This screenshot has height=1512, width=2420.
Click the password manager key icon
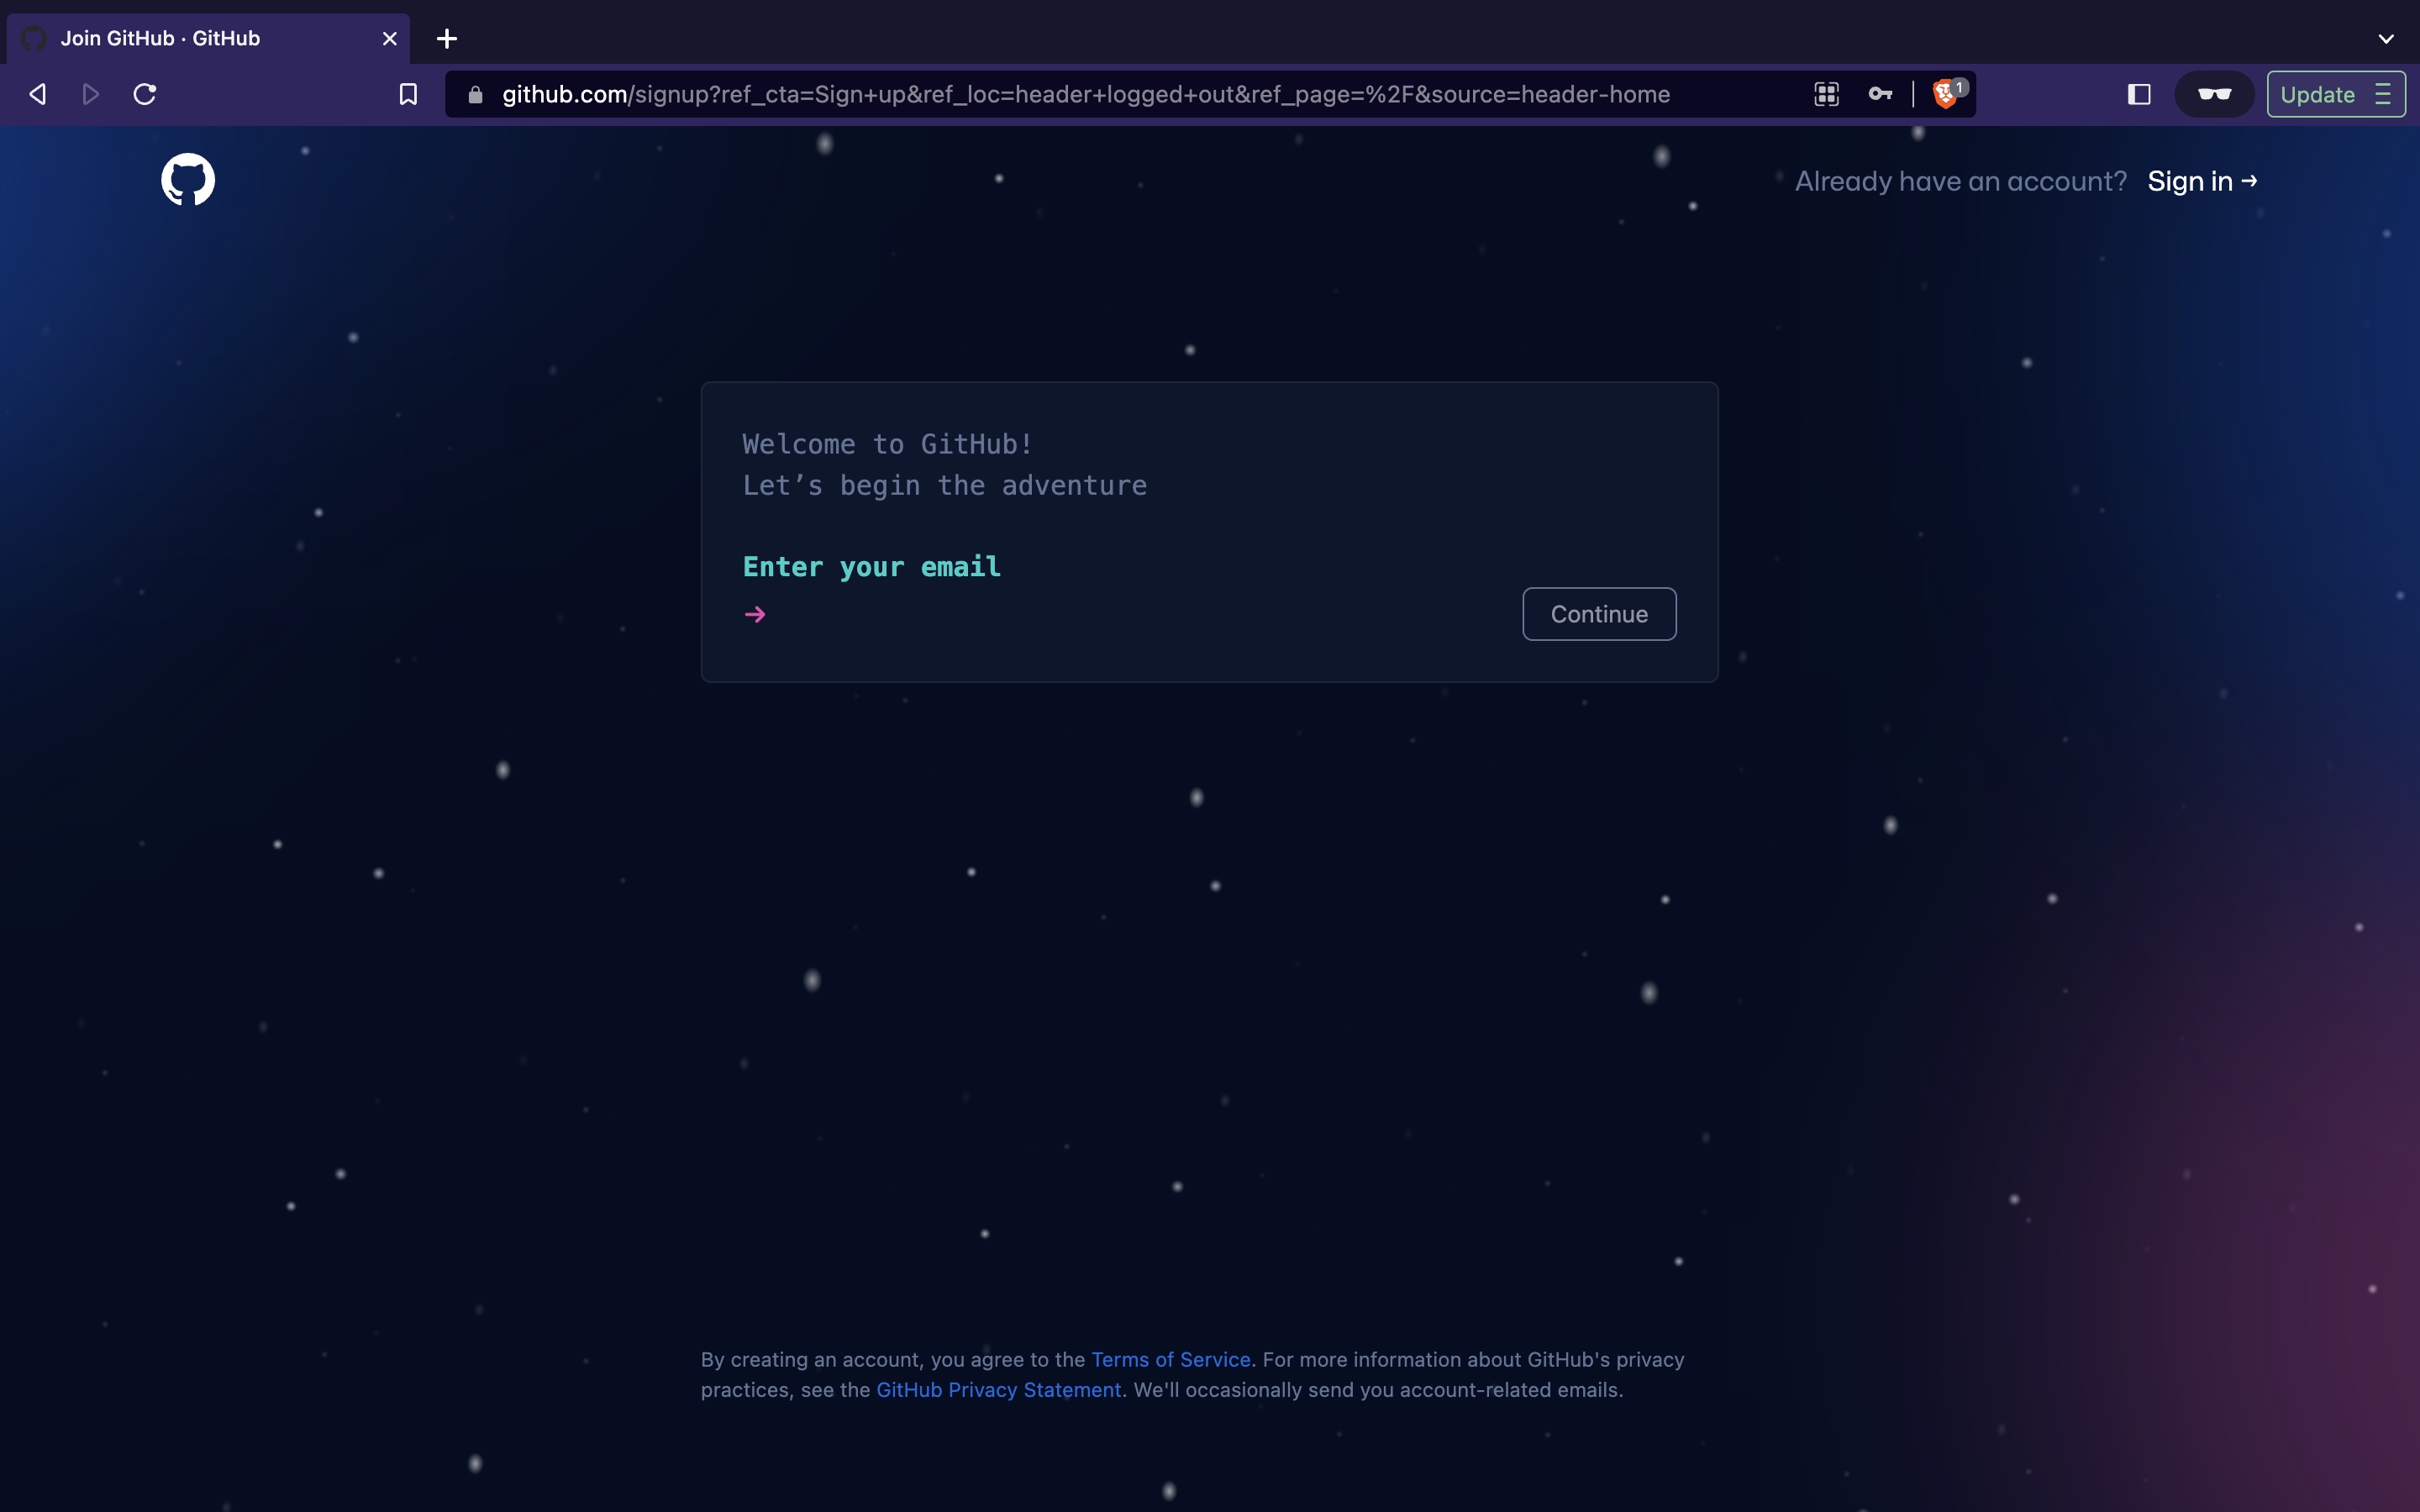[x=1880, y=92]
